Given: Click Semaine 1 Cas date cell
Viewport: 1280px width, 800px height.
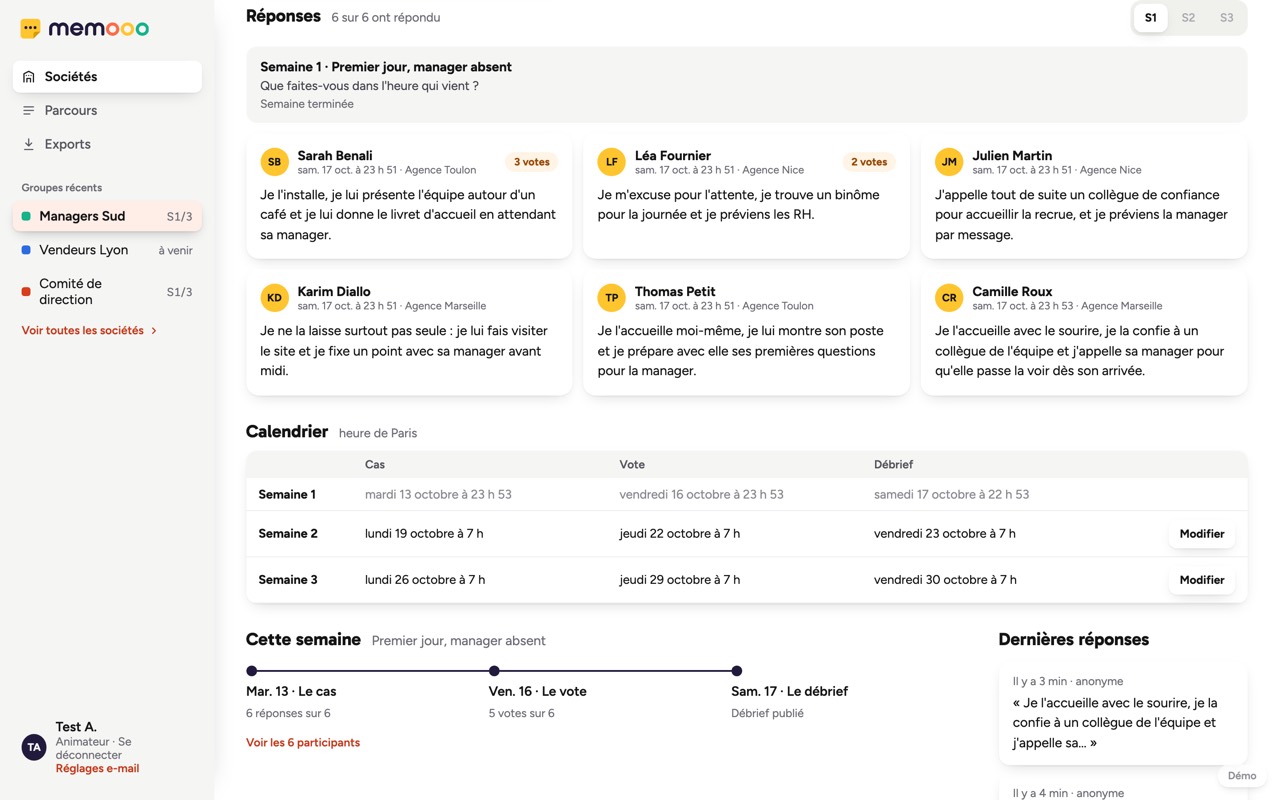Looking at the screenshot, I should pos(438,495).
